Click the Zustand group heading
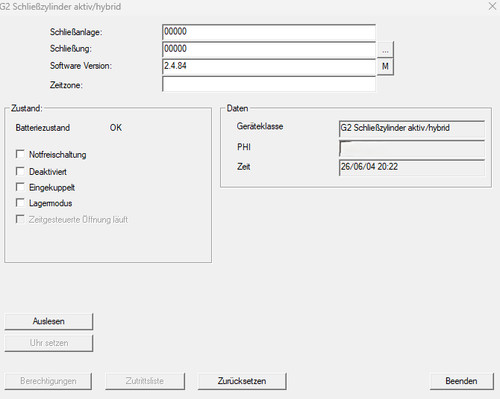The height and width of the screenshot is (399, 500). (27, 108)
